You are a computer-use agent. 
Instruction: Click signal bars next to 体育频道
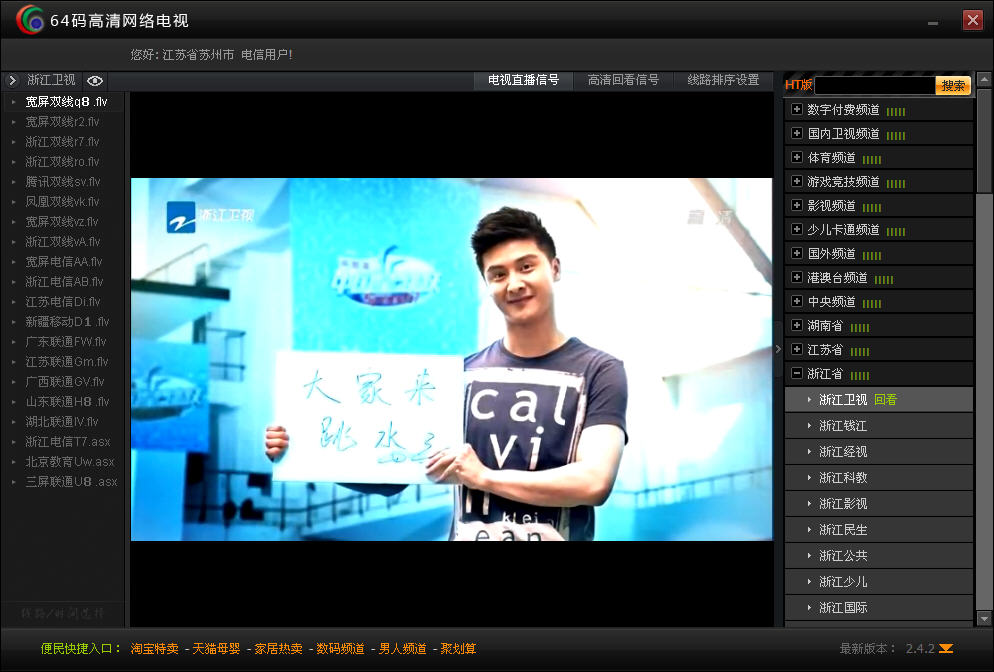click(x=872, y=159)
